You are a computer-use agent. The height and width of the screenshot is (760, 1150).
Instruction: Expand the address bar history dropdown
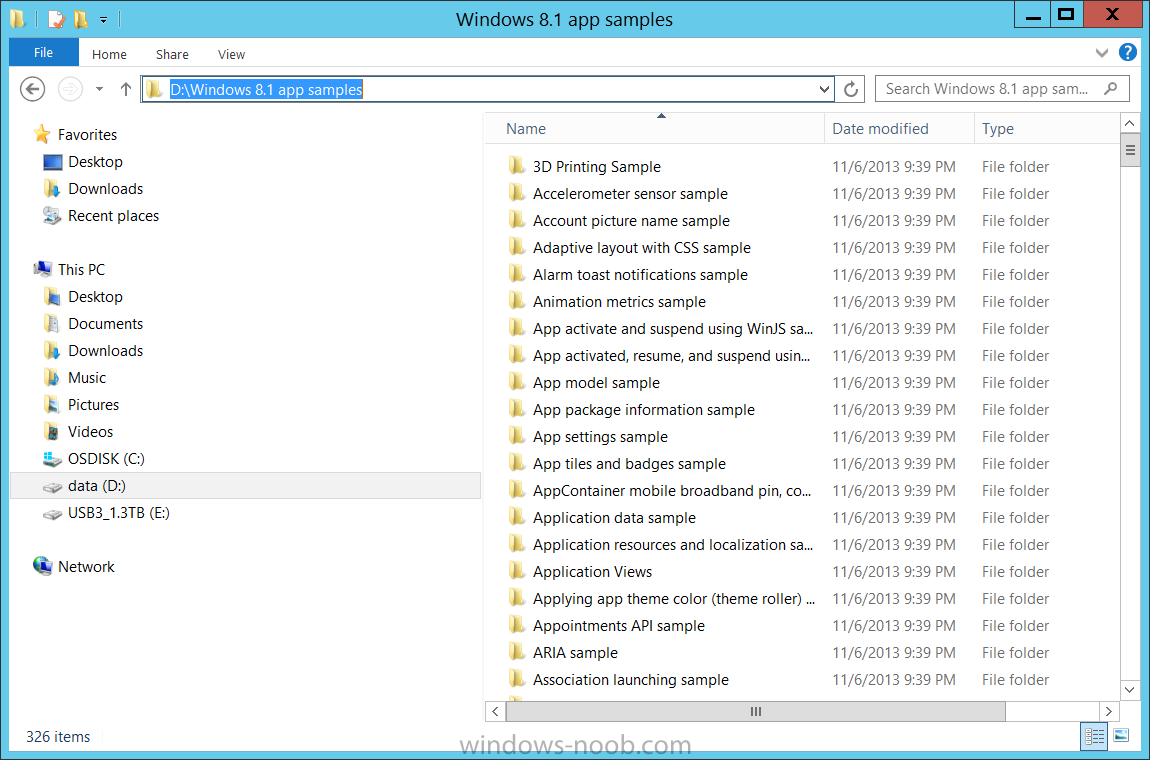tap(824, 89)
